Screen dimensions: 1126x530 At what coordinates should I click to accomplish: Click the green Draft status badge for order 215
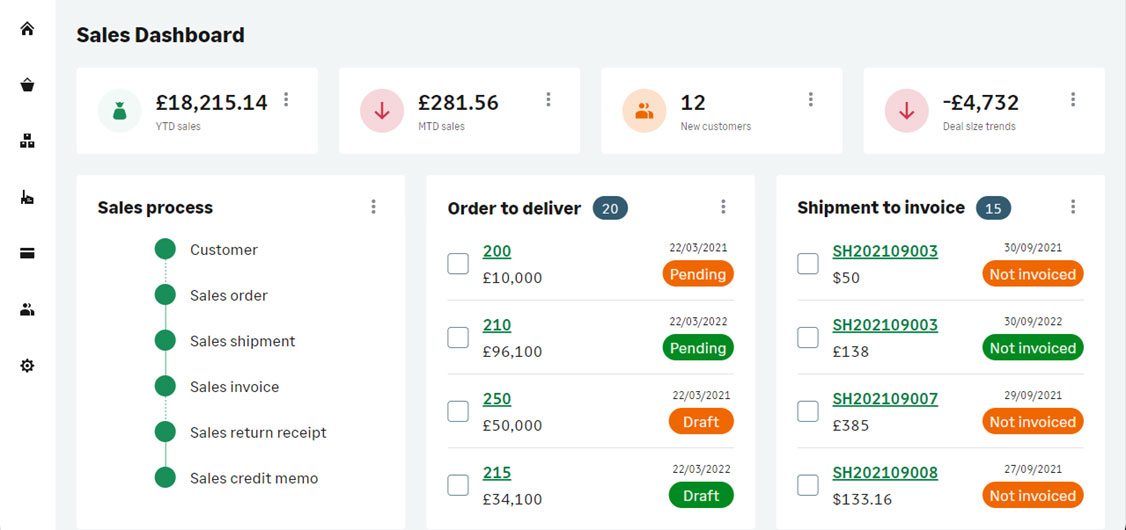701,496
